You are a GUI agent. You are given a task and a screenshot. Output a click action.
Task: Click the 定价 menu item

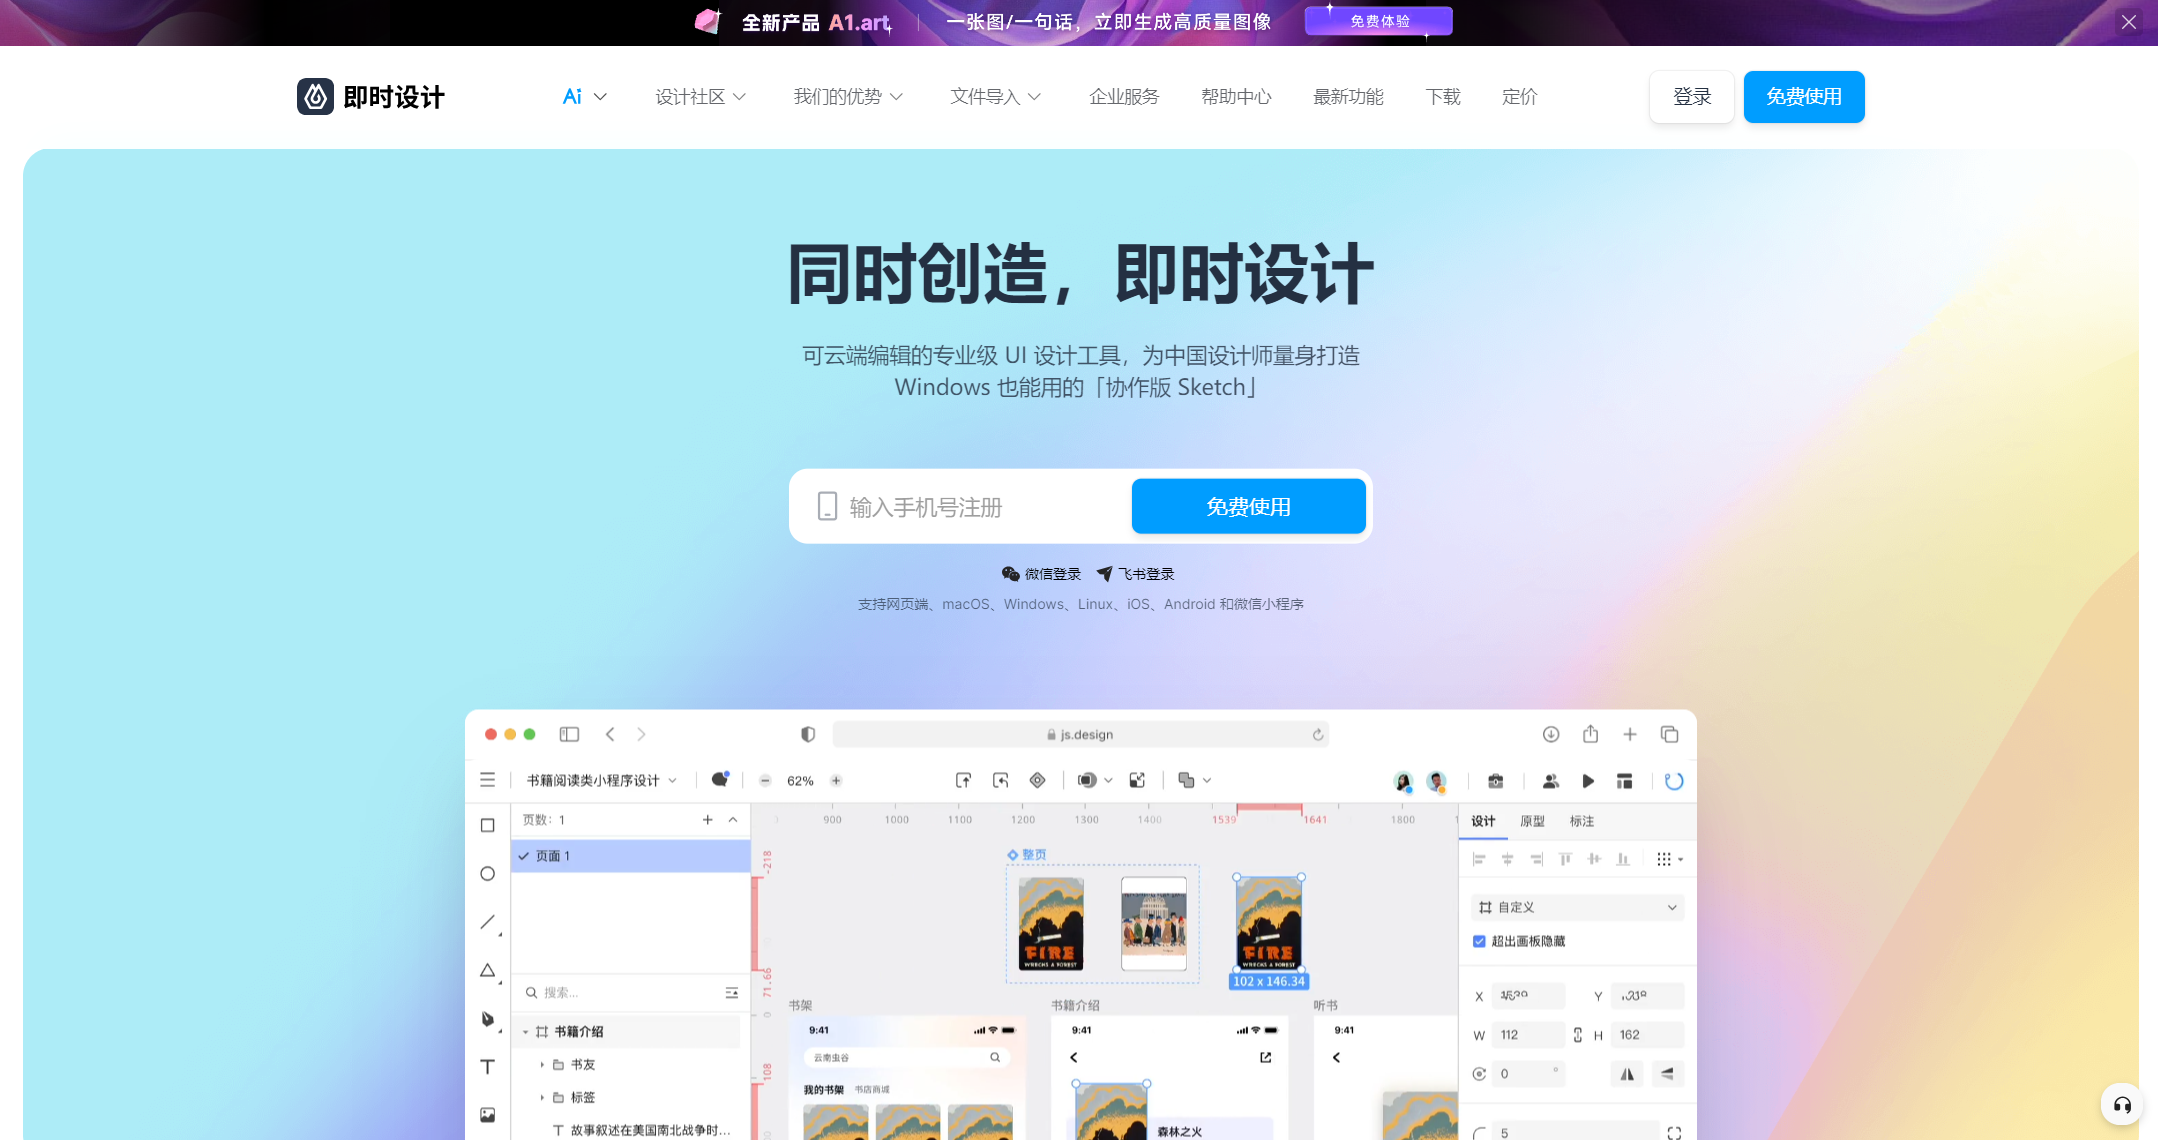pyautogui.click(x=1519, y=96)
